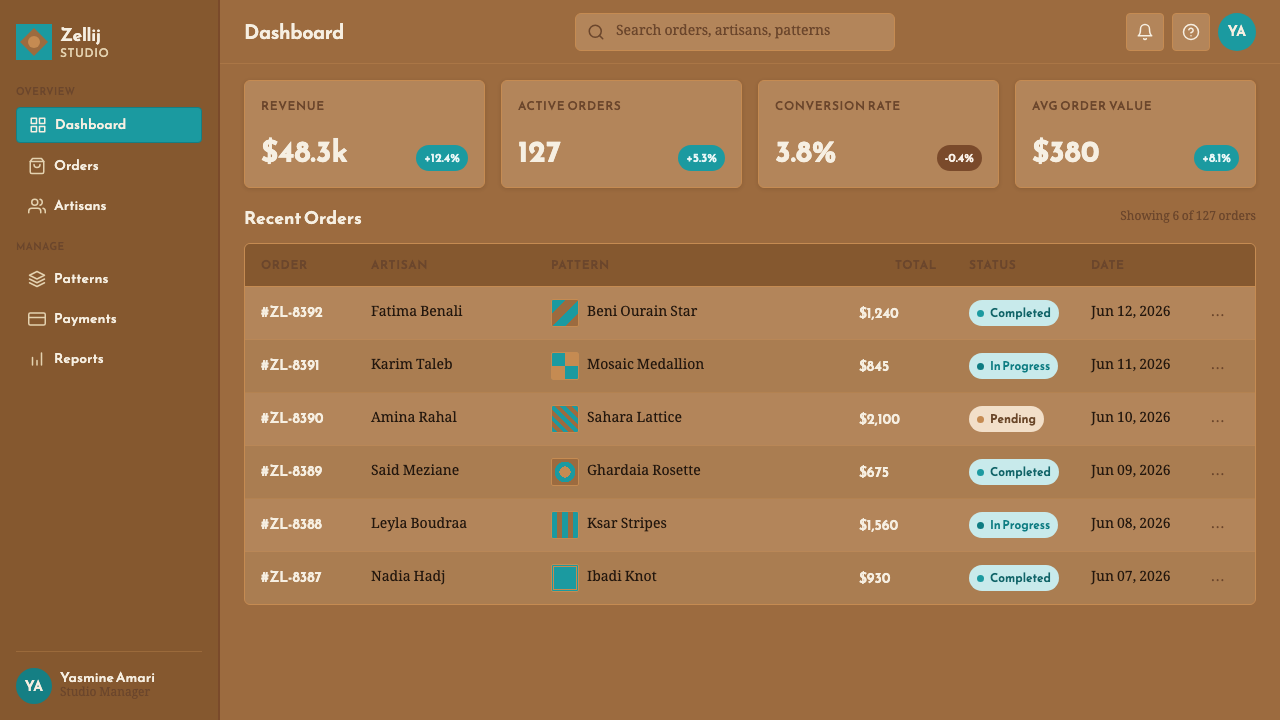Click the search magnifier icon
Image resolution: width=1280 pixels, height=720 pixels.
point(596,32)
